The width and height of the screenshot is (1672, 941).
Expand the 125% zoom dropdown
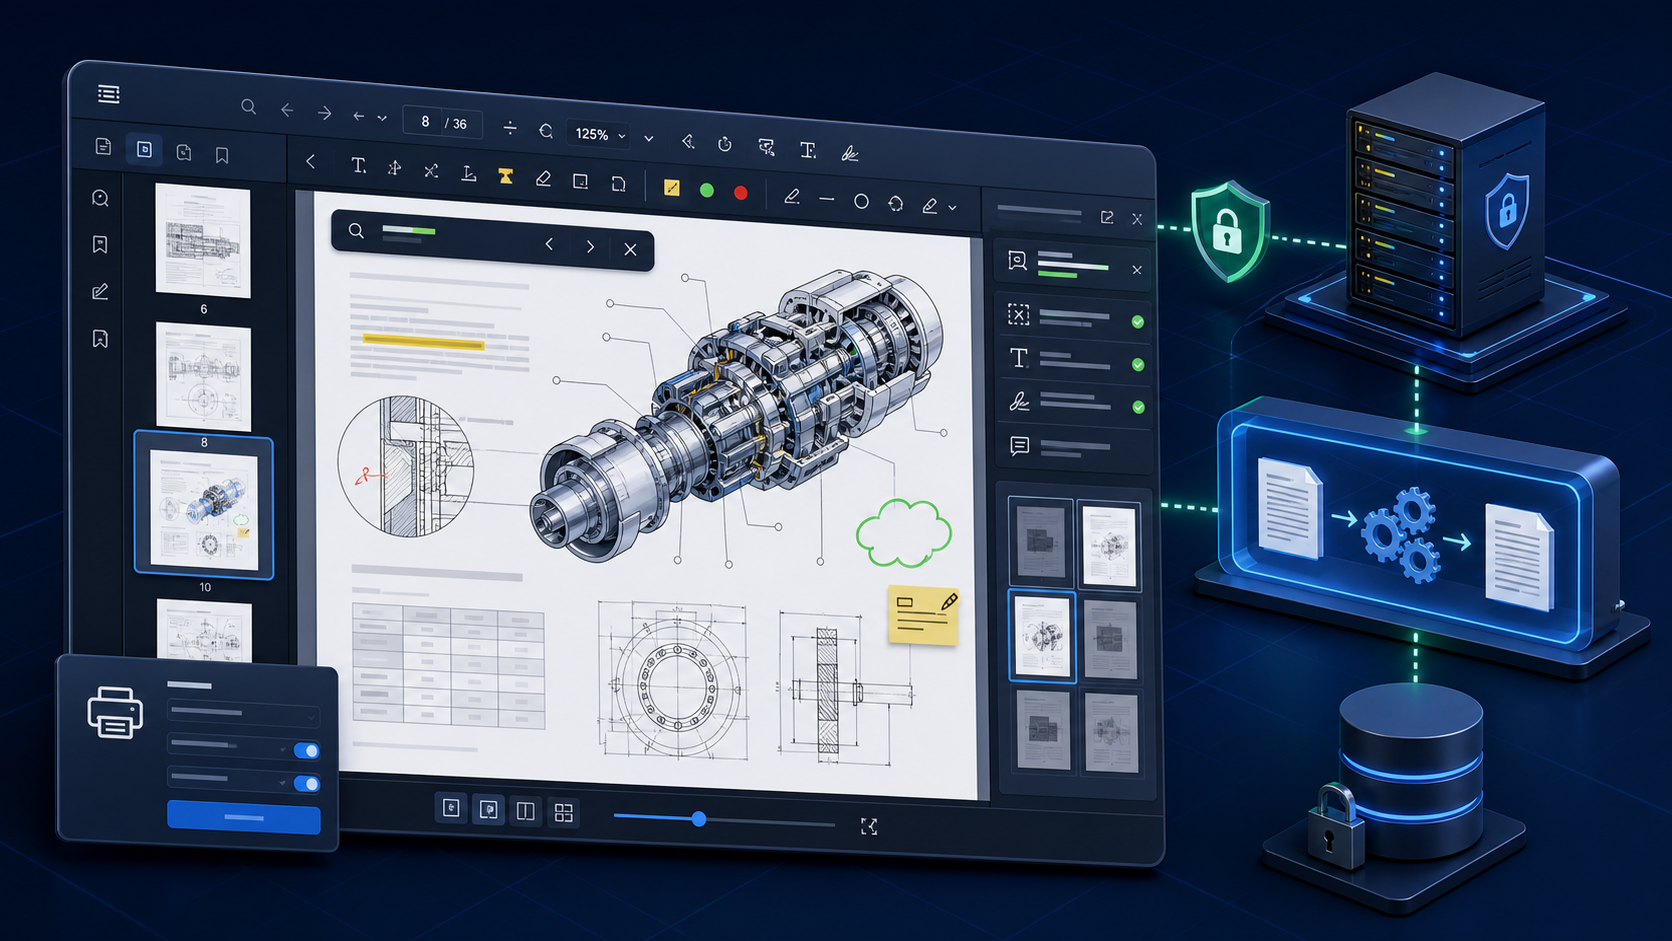pyautogui.click(x=600, y=134)
